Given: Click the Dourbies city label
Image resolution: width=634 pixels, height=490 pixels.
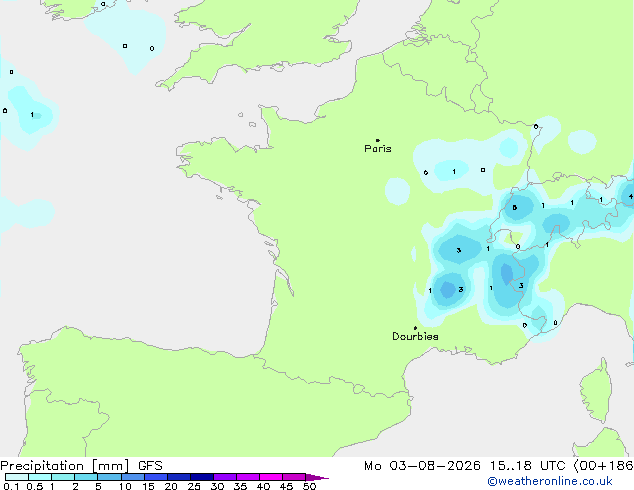Looking at the screenshot, I should (415, 336).
